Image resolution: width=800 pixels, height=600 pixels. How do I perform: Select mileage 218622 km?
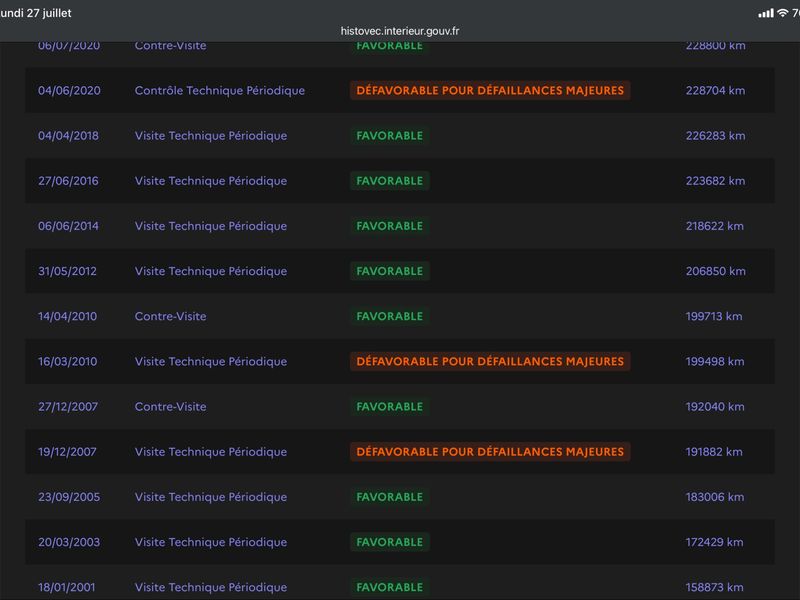tap(715, 226)
